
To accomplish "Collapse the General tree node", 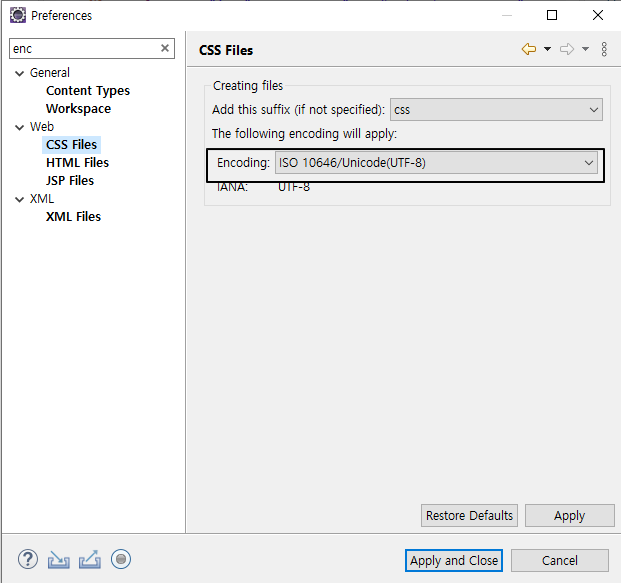I will tap(19, 73).
